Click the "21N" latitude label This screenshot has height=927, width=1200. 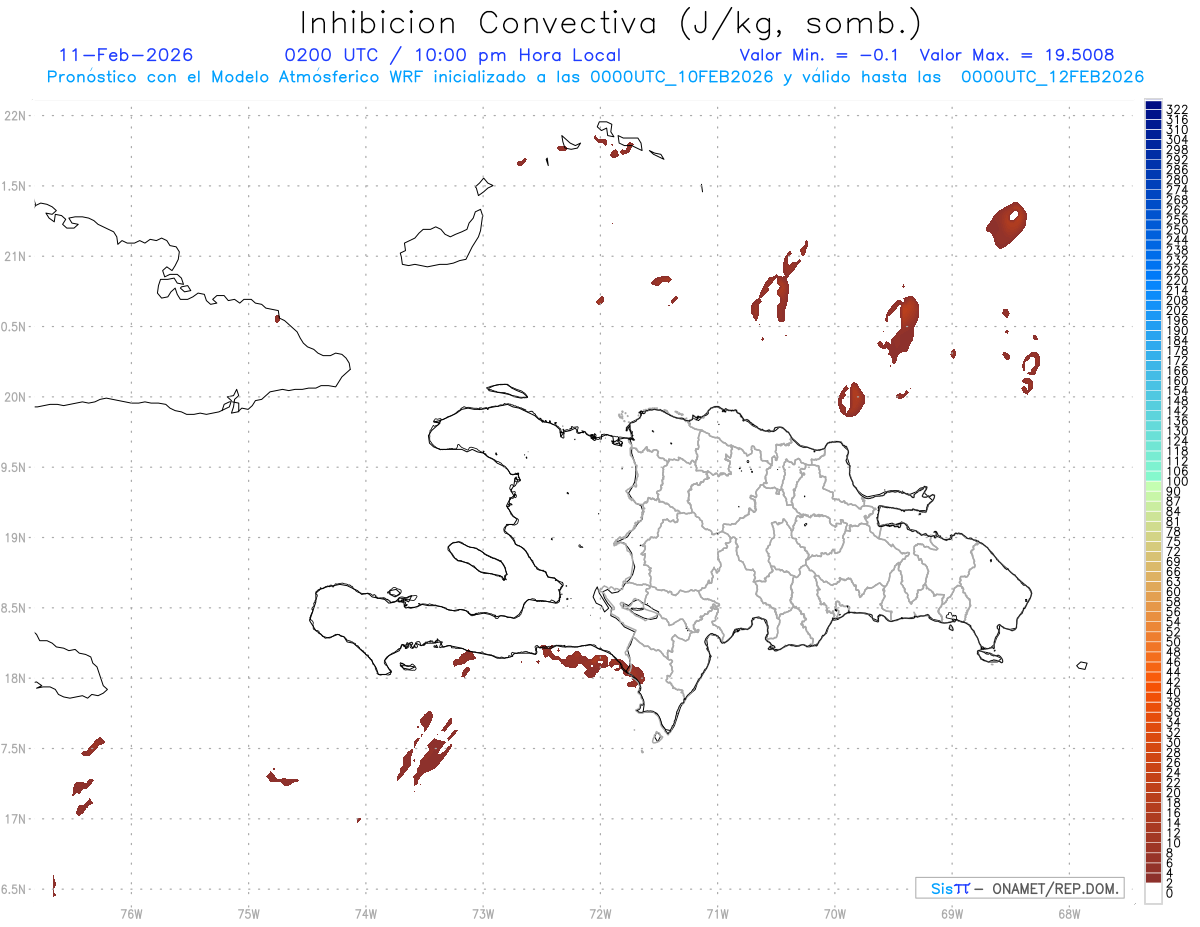[15, 256]
